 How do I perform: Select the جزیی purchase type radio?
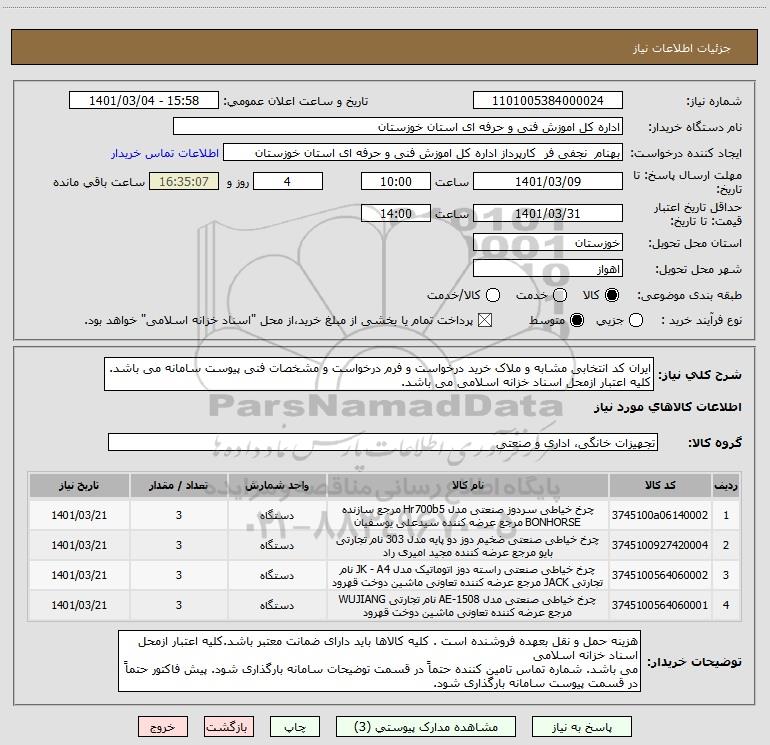click(x=636, y=320)
